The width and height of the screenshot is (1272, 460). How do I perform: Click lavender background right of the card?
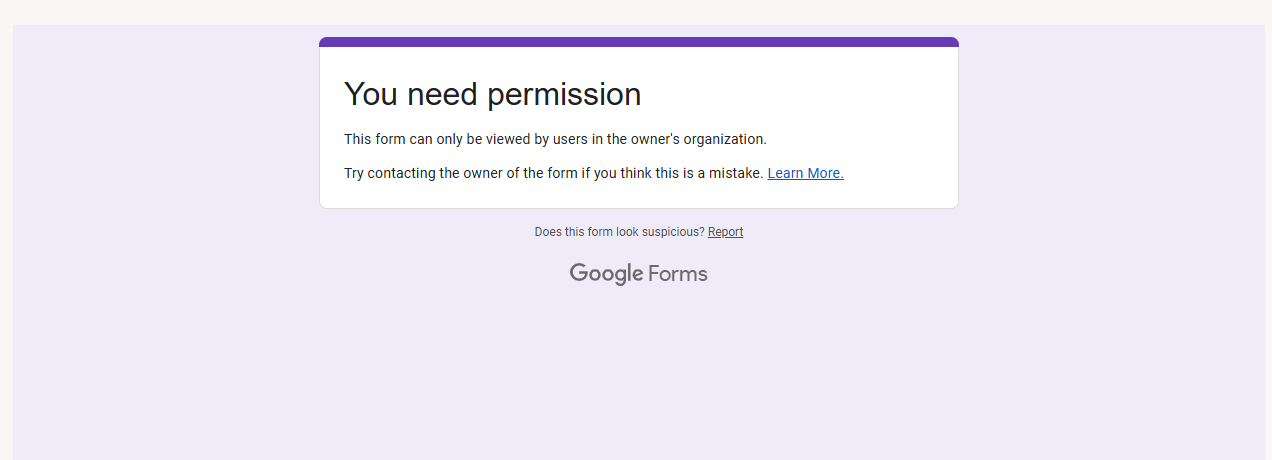pyautogui.click(x=1110, y=200)
